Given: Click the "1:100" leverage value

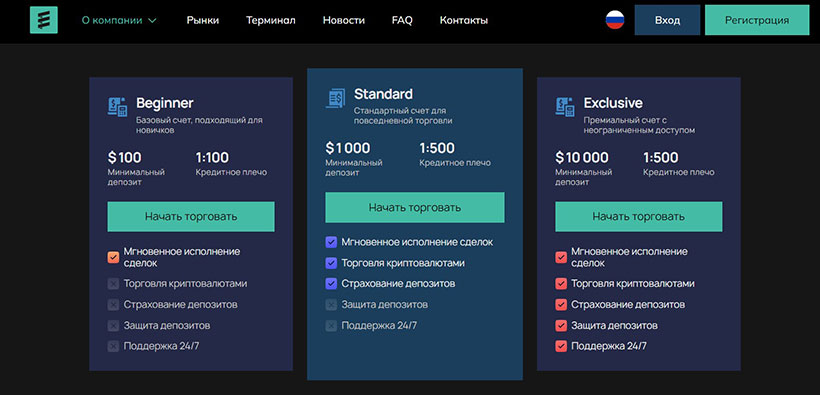Looking at the screenshot, I should [212, 157].
